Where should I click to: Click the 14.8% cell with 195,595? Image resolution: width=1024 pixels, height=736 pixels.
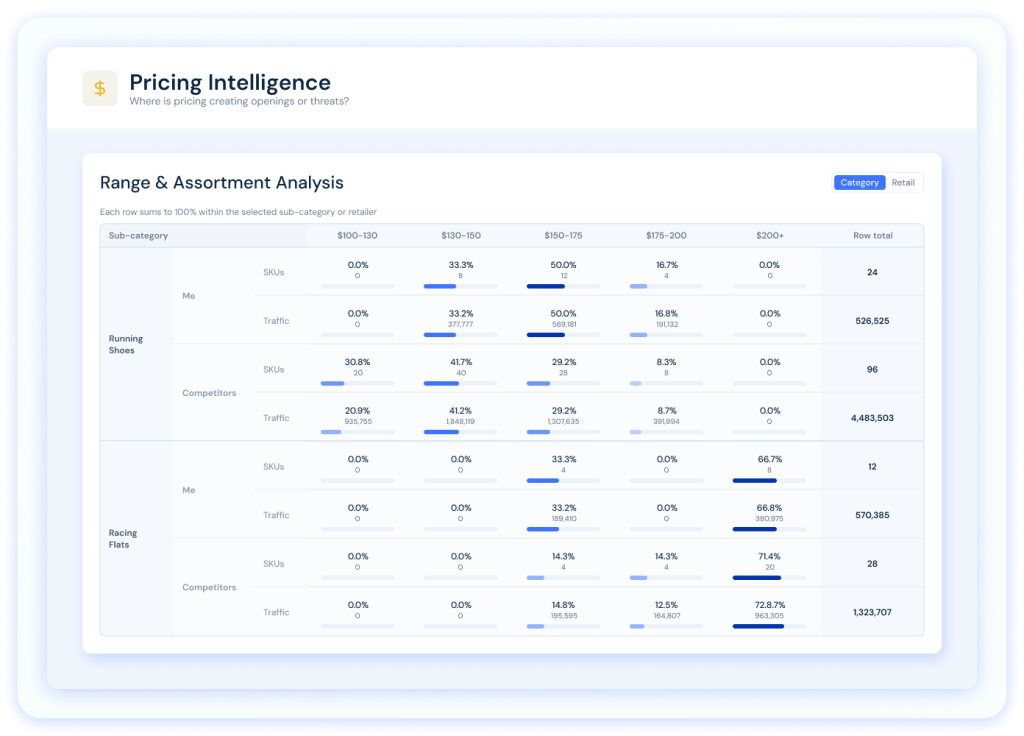pyautogui.click(x=564, y=611)
